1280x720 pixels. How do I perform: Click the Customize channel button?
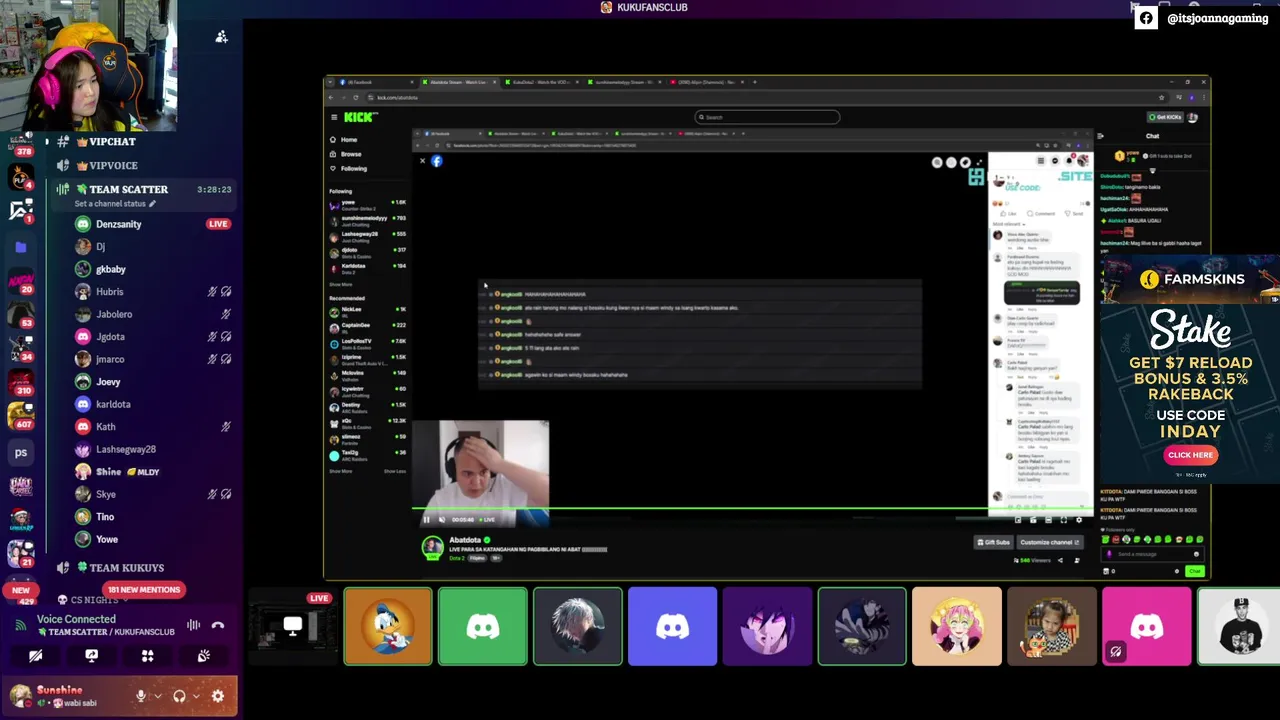tap(1049, 542)
